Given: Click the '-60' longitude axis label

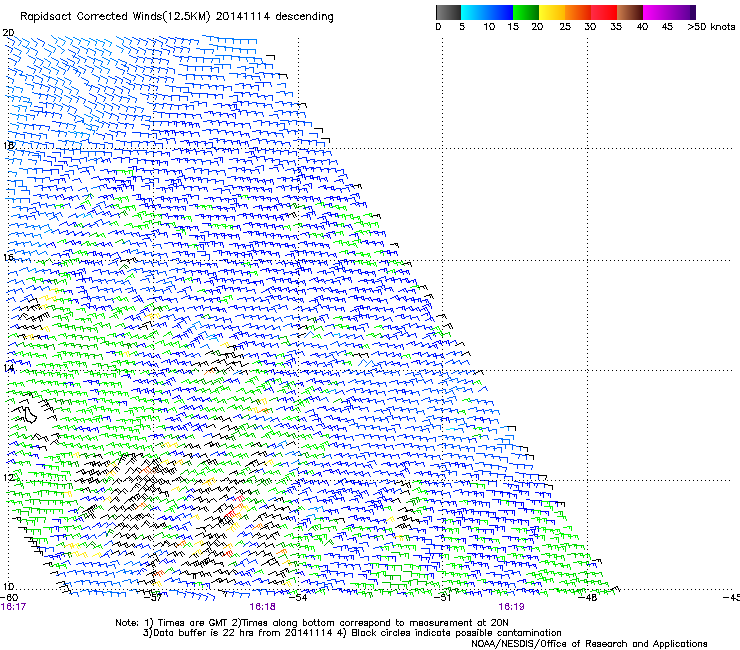Looking at the screenshot, I should point(9,598).
